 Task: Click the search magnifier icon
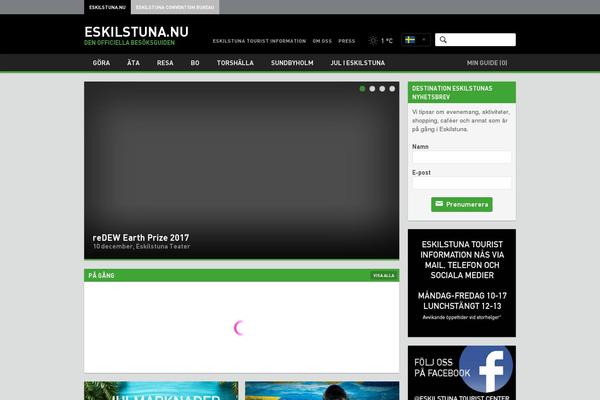coord(443,39)
